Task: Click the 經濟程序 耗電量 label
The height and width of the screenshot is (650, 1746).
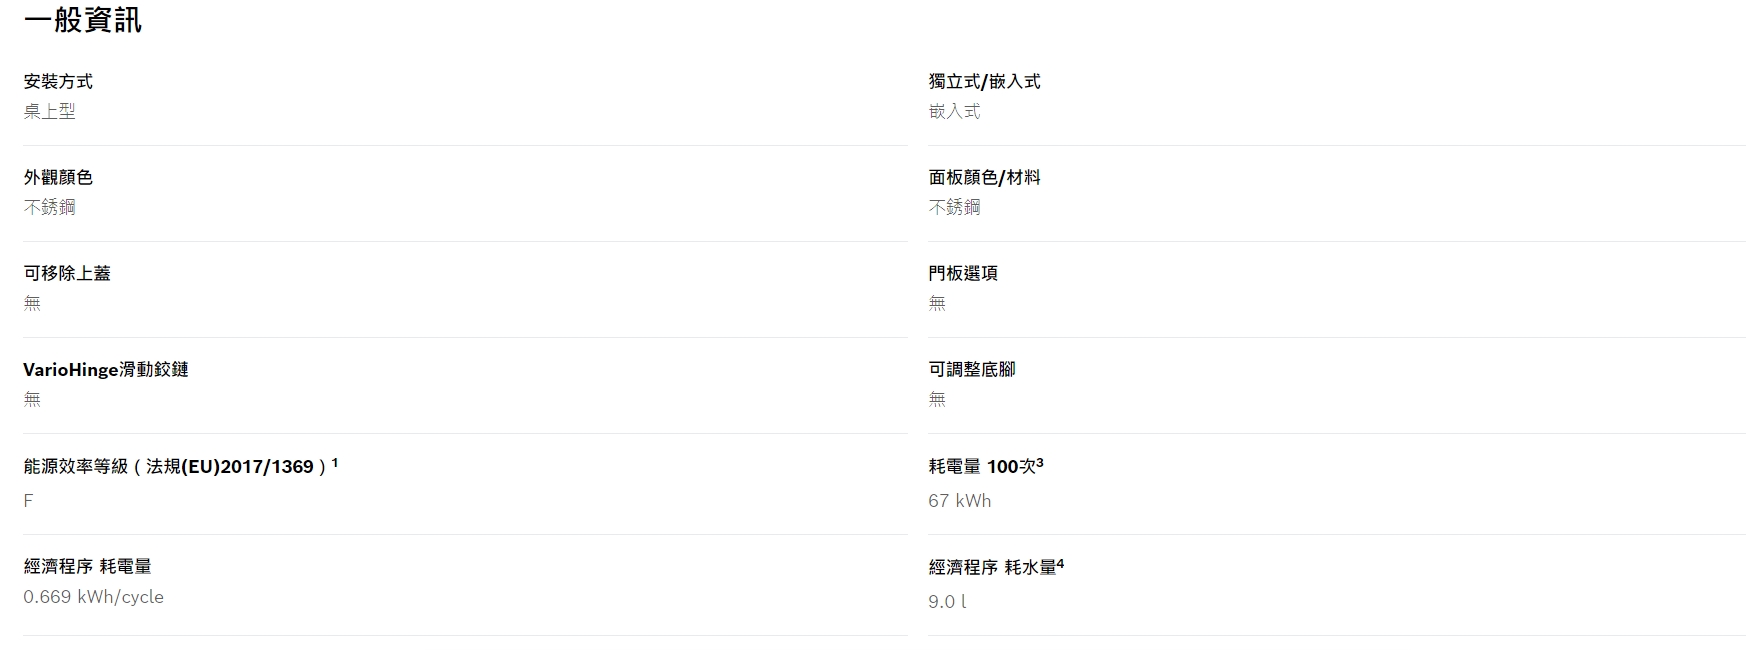Action: (88, 566)
